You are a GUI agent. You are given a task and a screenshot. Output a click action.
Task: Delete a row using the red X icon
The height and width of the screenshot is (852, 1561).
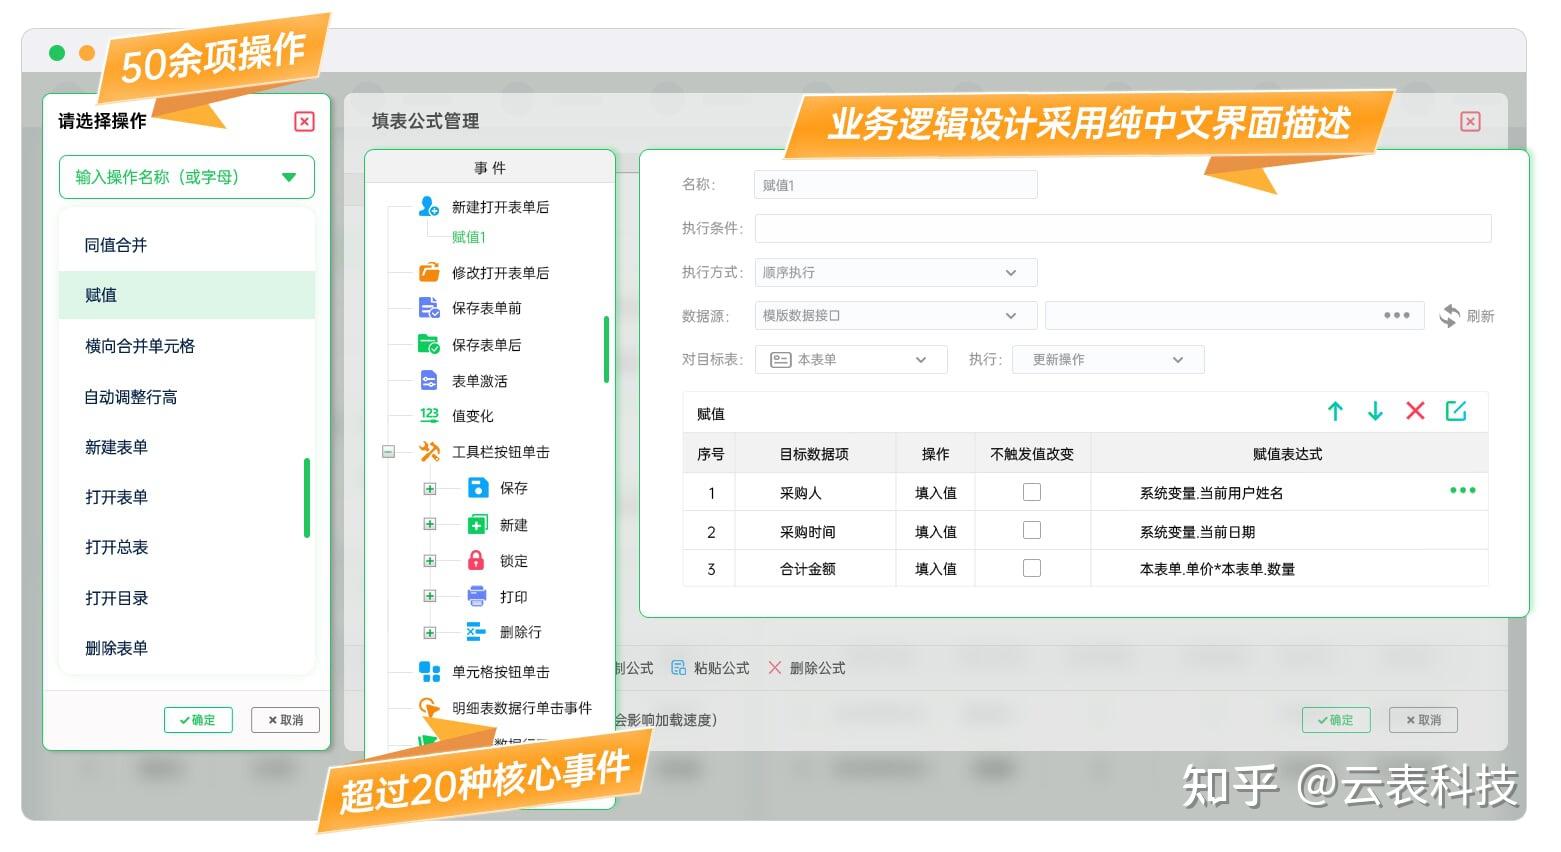[1415, 410]
